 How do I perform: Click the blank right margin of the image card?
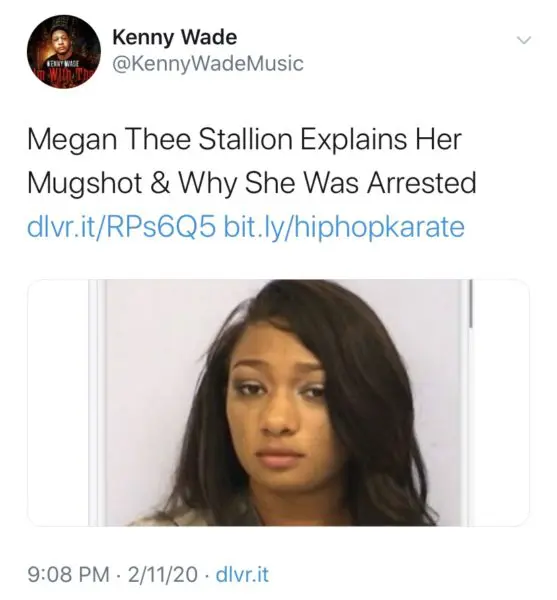[501, 403]
